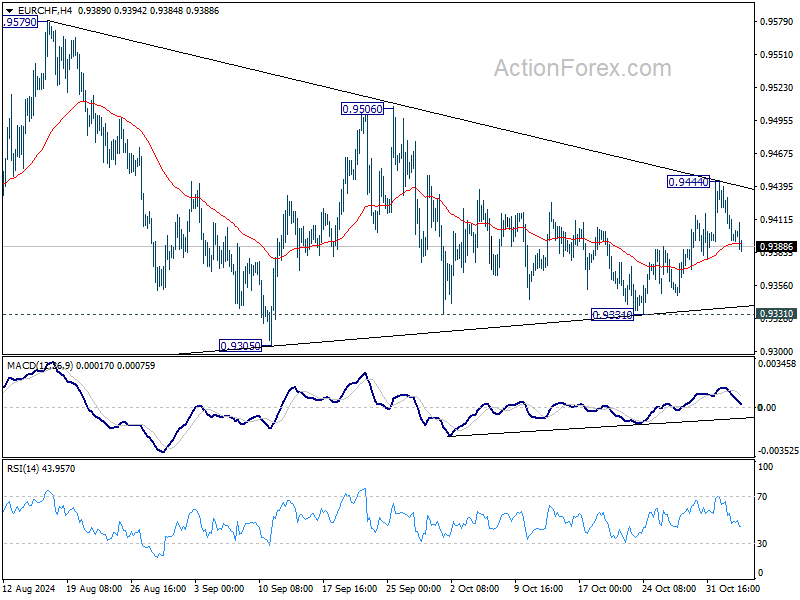Image resolution: width=800 pixels, height=600 pixels.
Task: Click the 0.94675 price axis value
Action: click(x=777, y=154)
